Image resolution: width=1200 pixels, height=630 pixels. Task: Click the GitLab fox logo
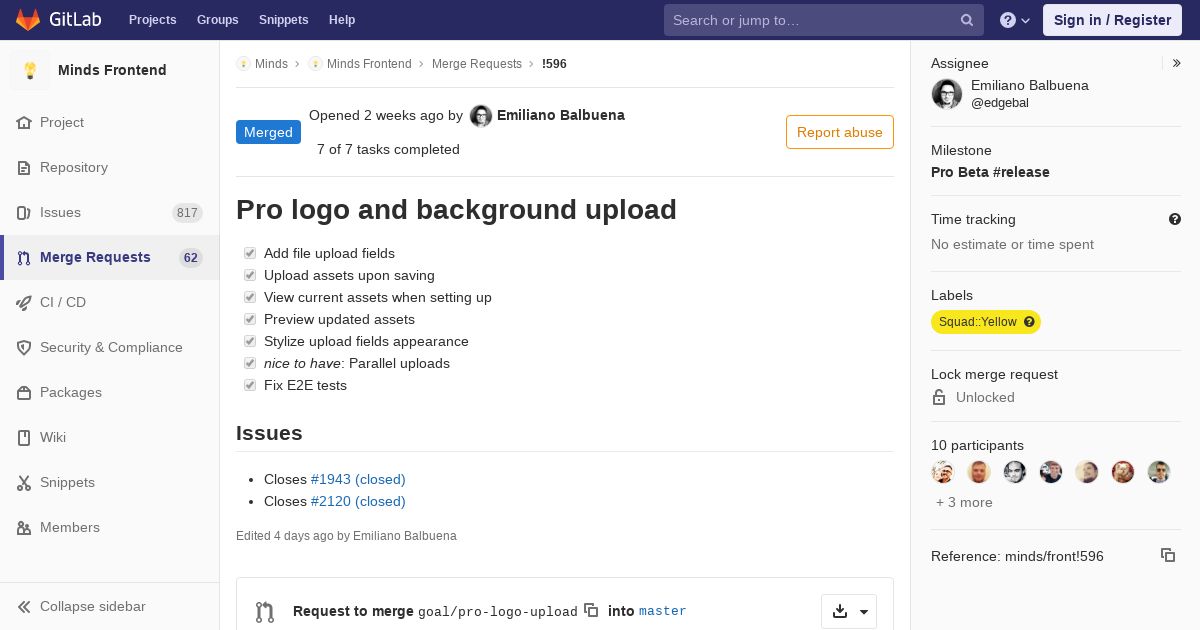coord(28,19)
